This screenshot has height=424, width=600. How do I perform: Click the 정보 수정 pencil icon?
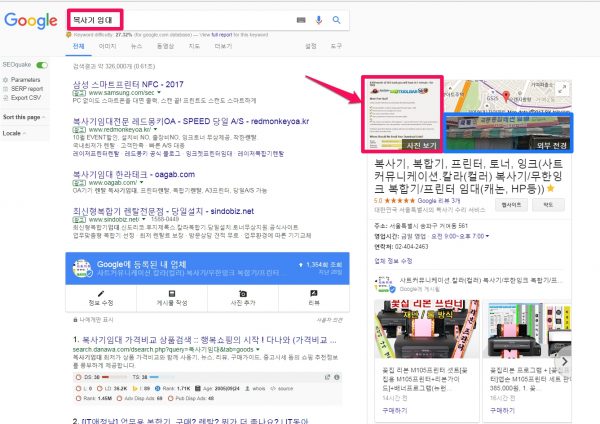pos(101,294)
